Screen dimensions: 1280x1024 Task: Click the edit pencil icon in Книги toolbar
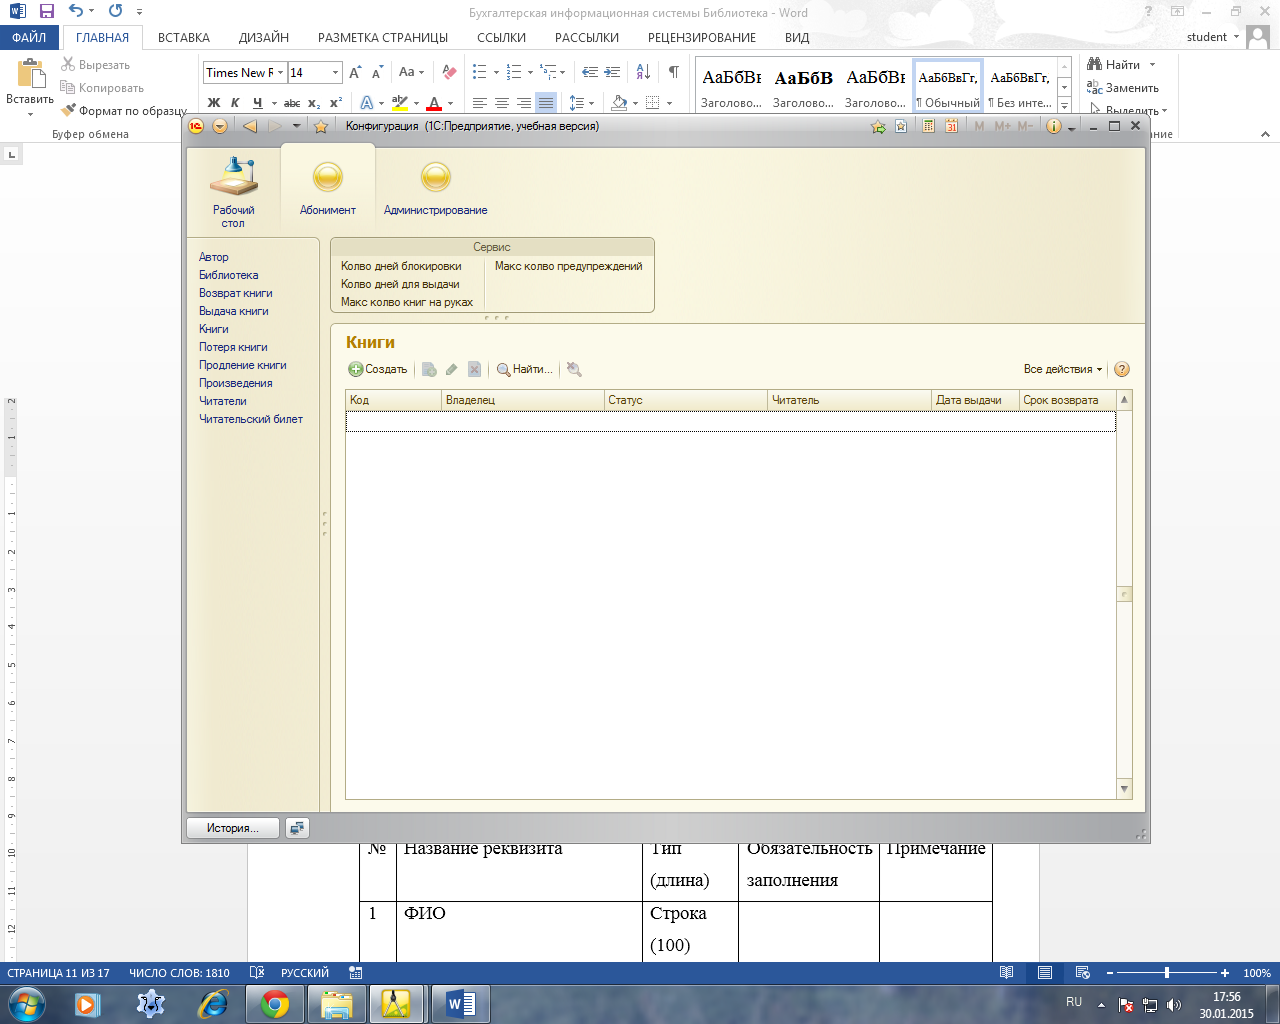[452, 369]
